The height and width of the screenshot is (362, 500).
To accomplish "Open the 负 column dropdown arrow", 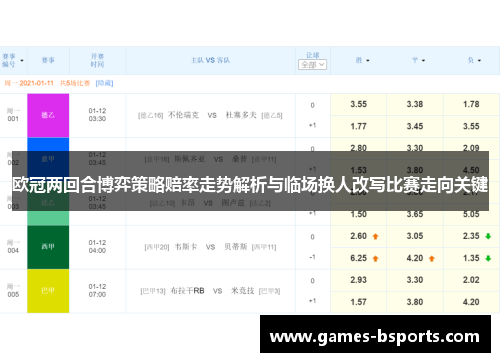I will click(479, 61).
